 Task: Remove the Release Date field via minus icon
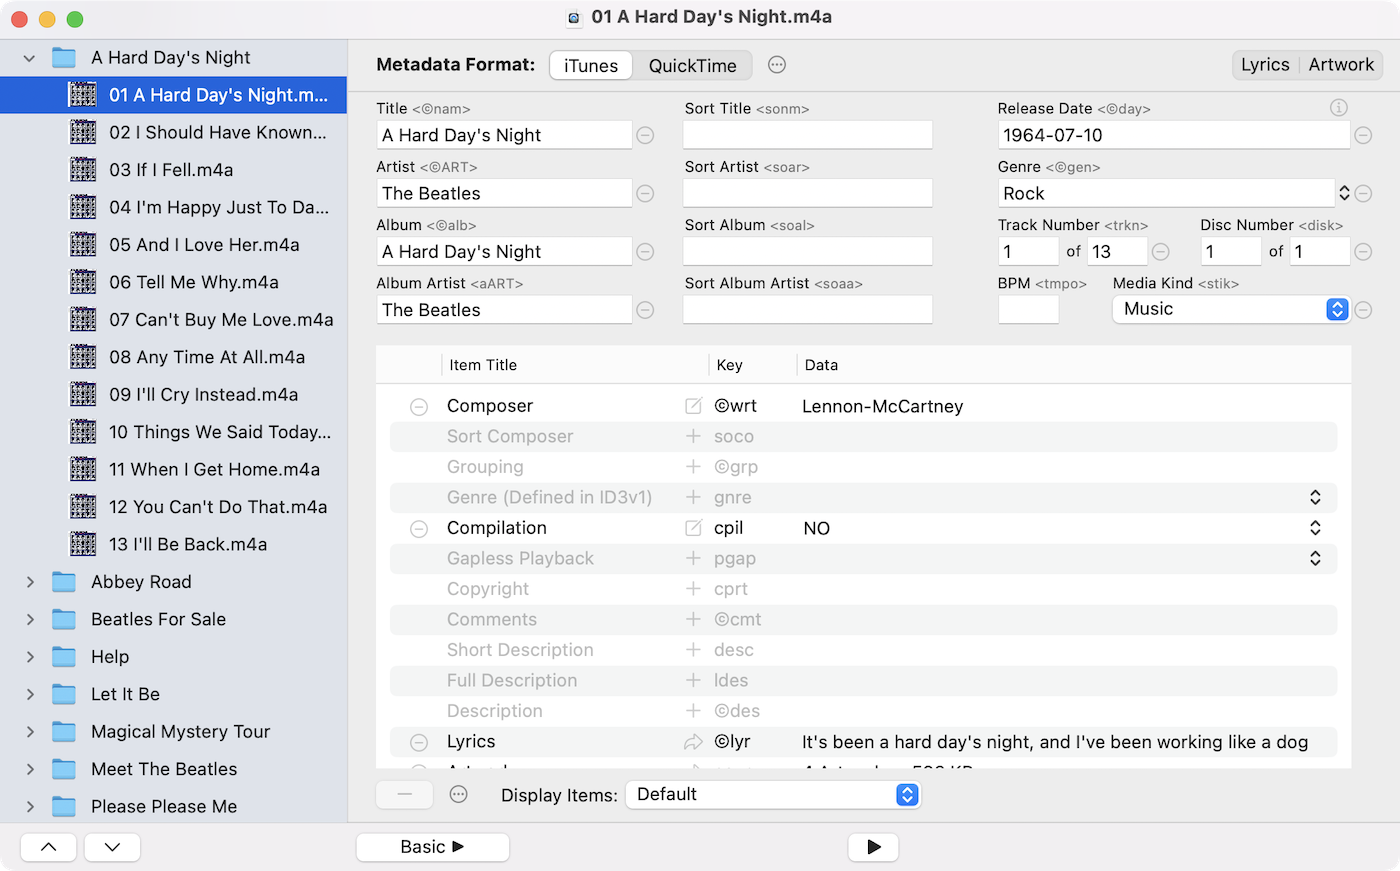1363,135
